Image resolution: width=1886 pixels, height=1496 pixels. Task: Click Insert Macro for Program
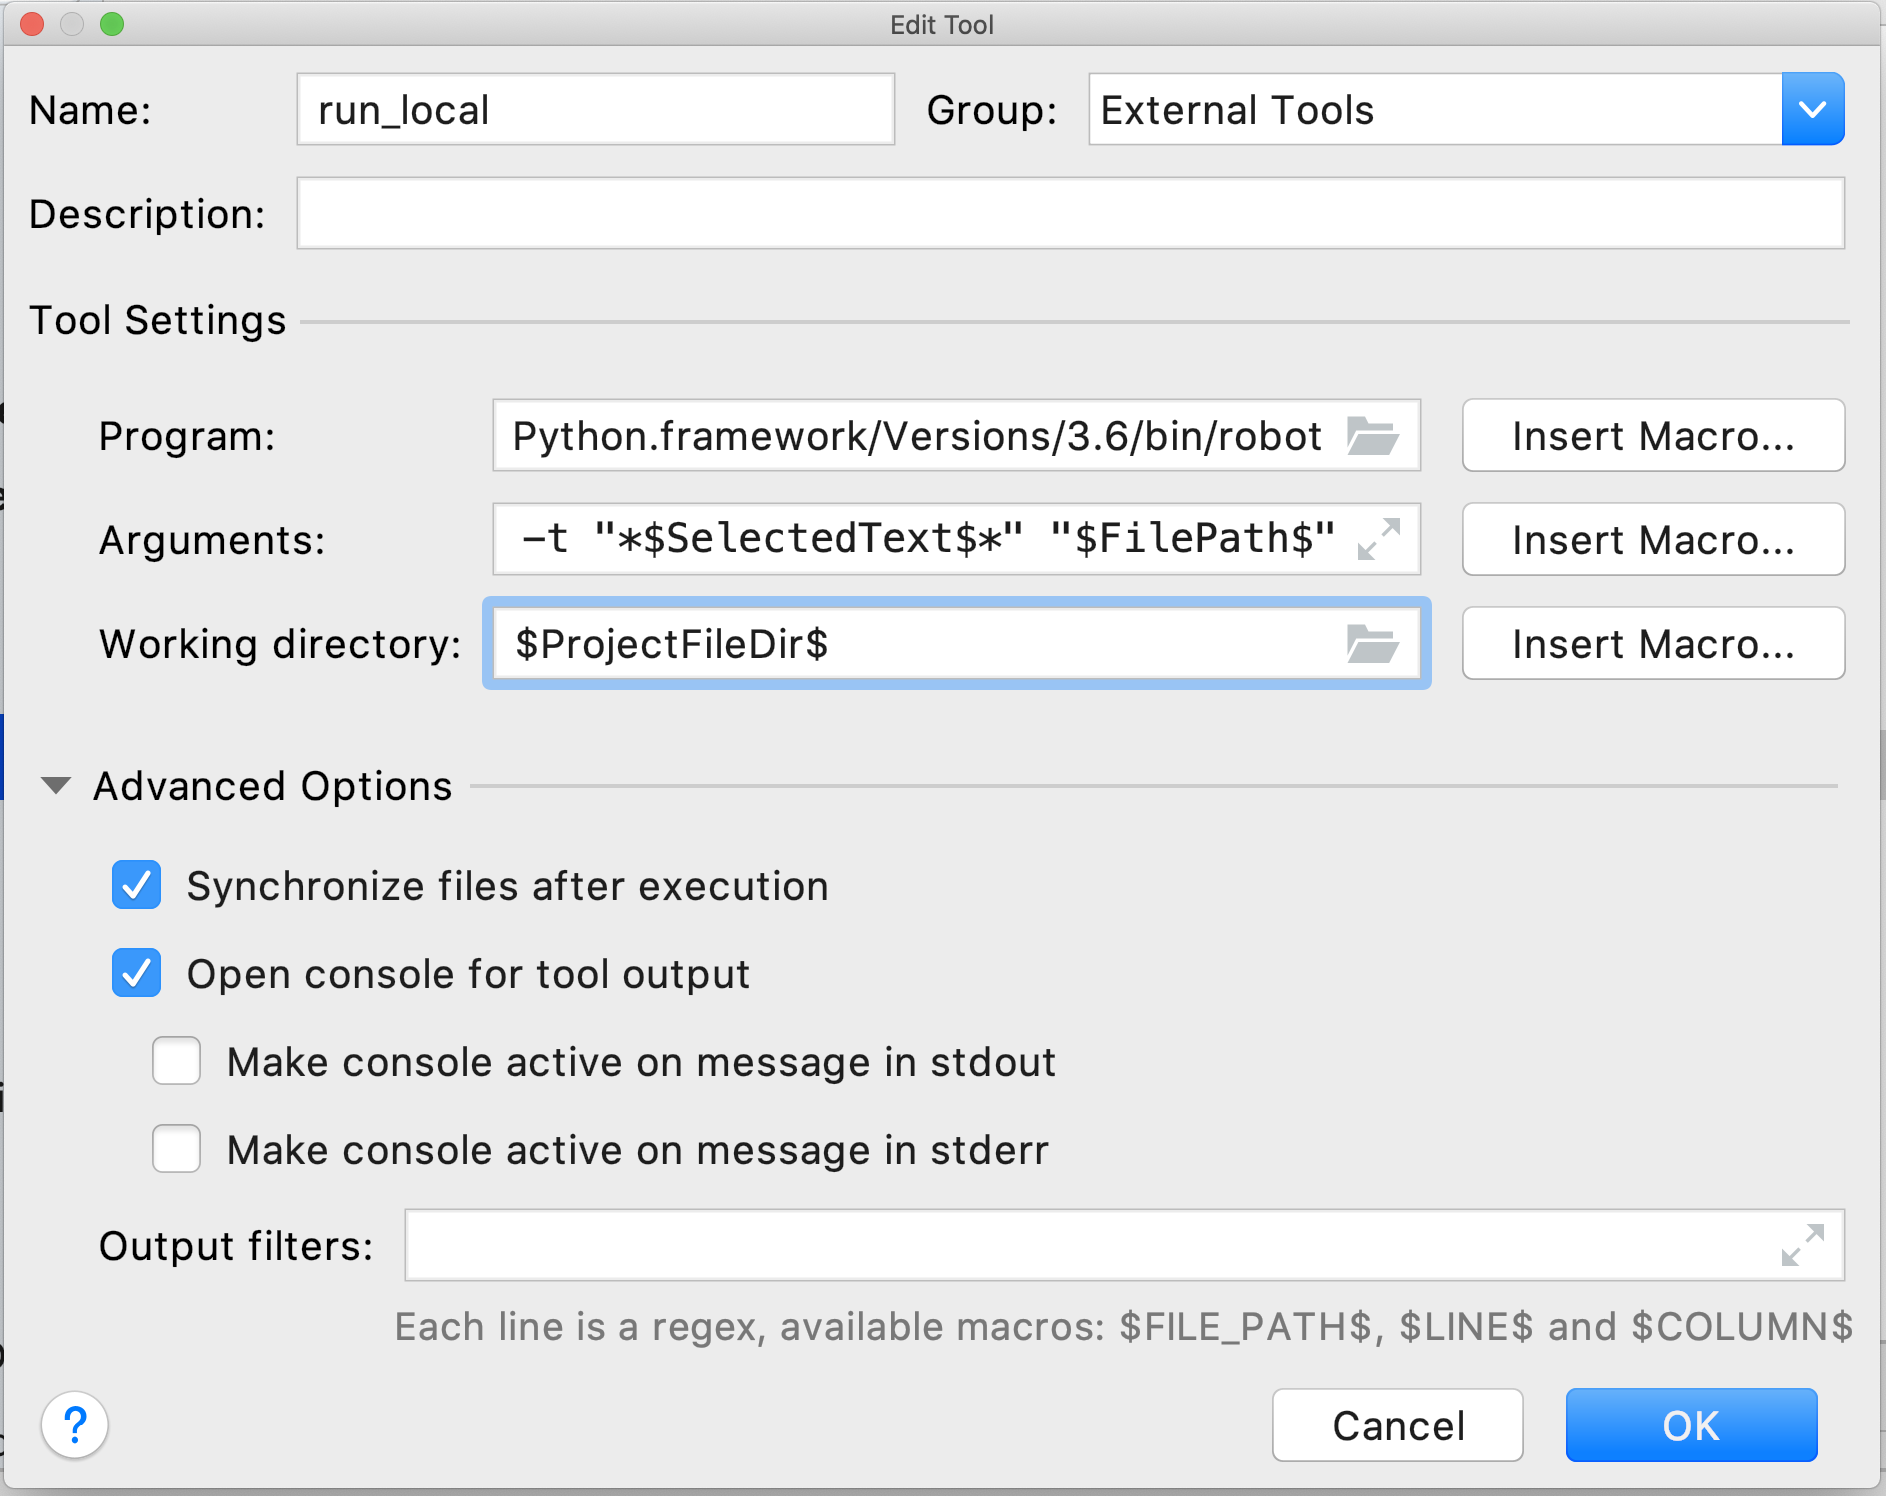[1652, 436]
